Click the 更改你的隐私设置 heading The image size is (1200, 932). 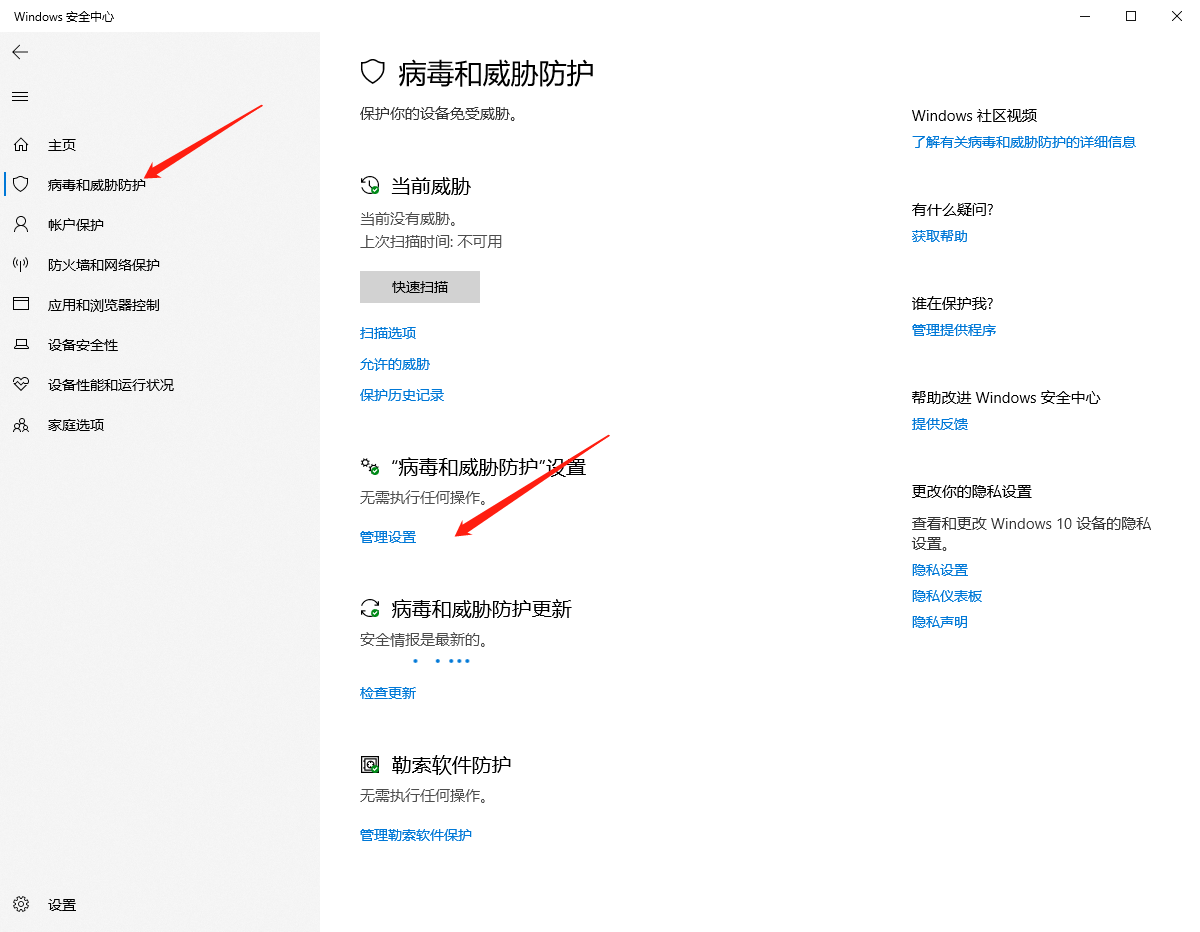point(972,492)
